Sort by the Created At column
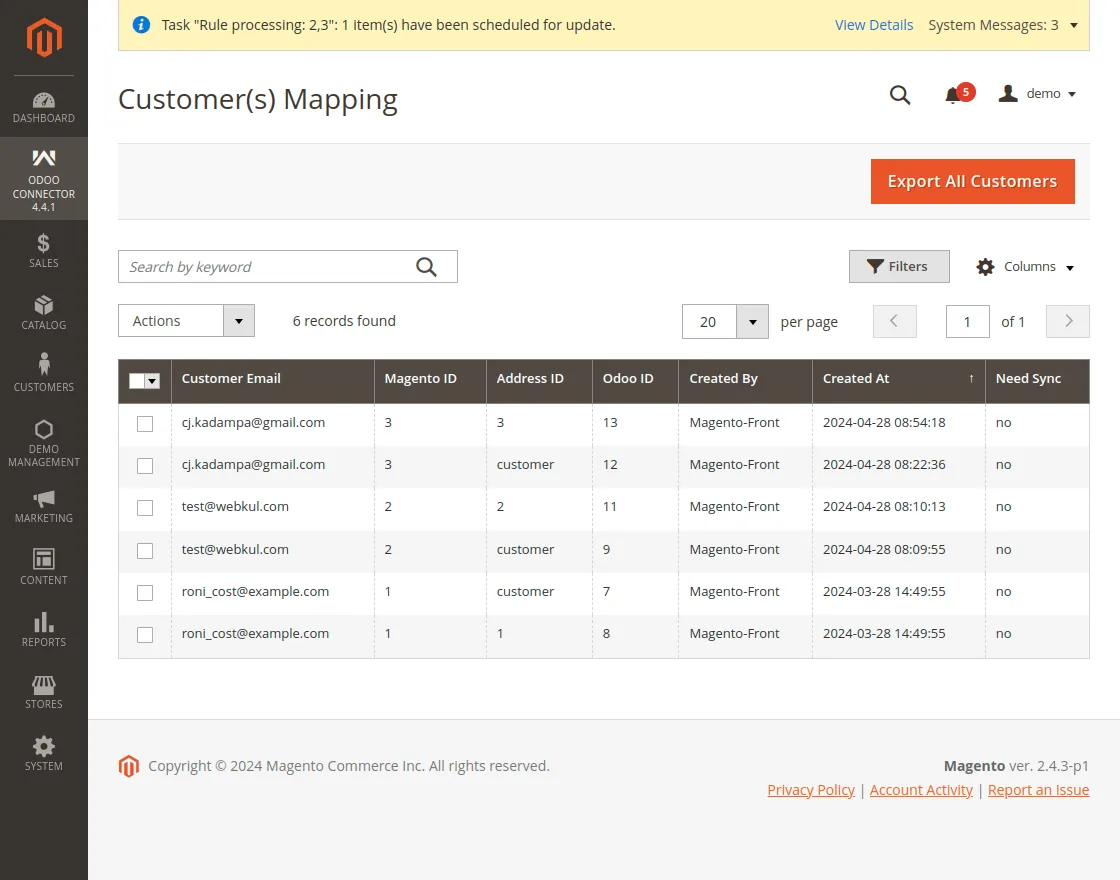This screenshot has height=880, width=1120. tap(856, 380)
